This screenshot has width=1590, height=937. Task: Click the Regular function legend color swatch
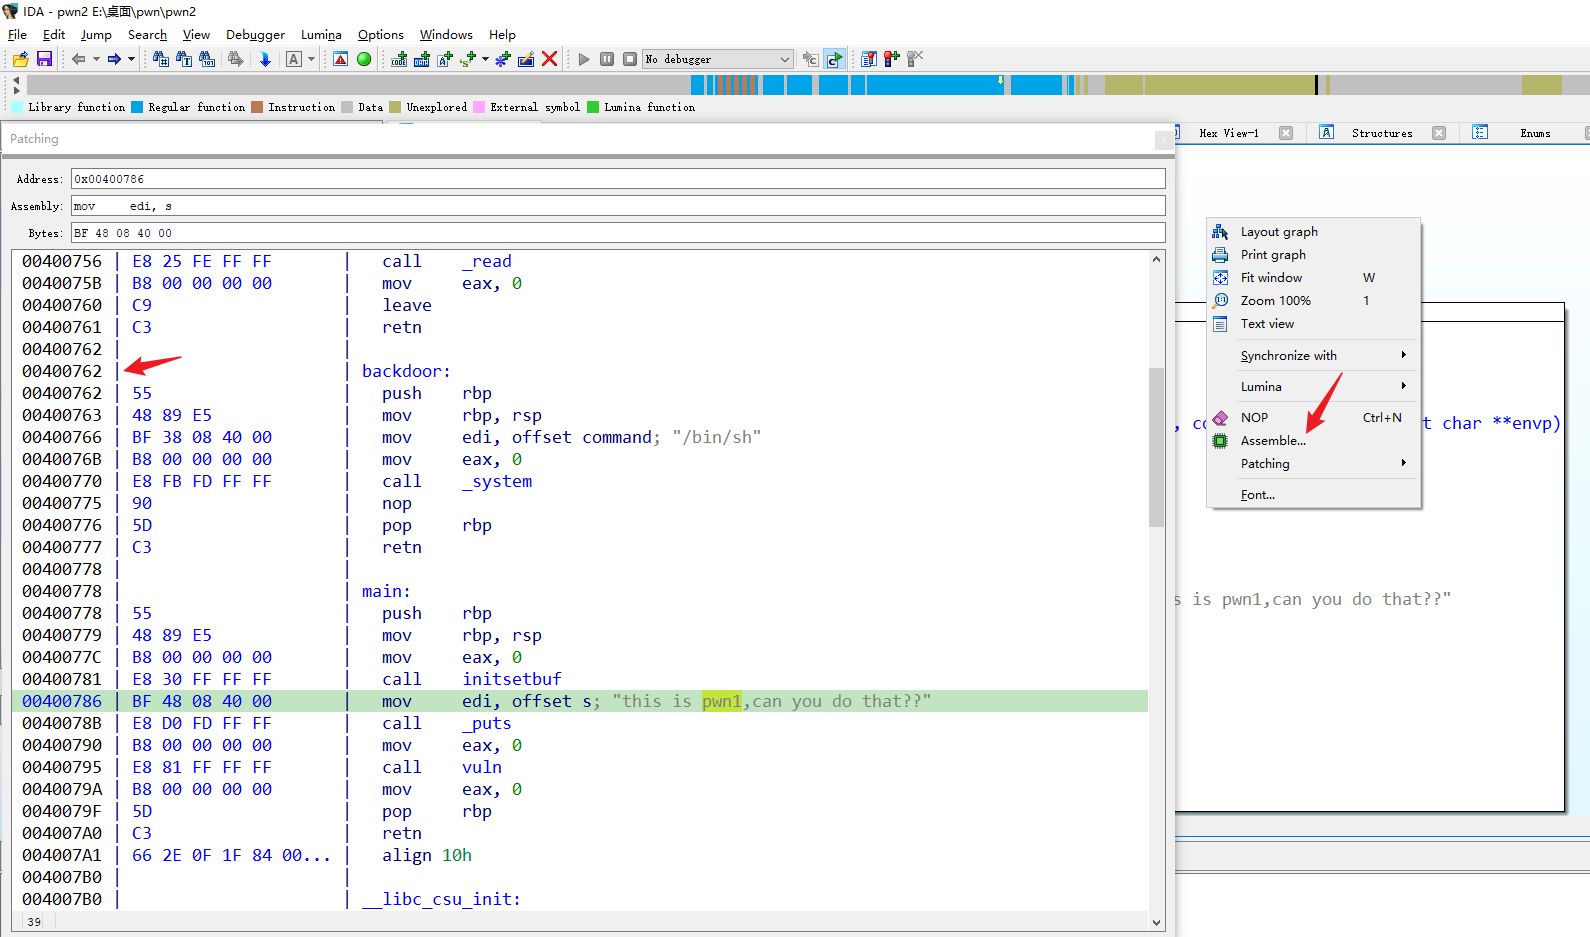click(138, 107)
